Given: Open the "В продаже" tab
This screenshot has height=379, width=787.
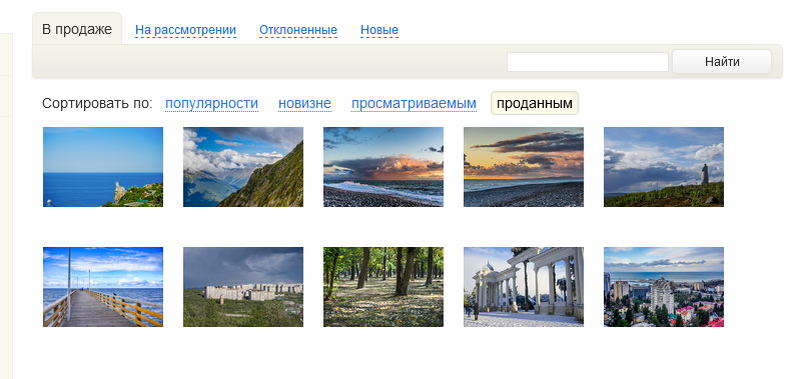Looking at the screenshot, I should [77, 29].
